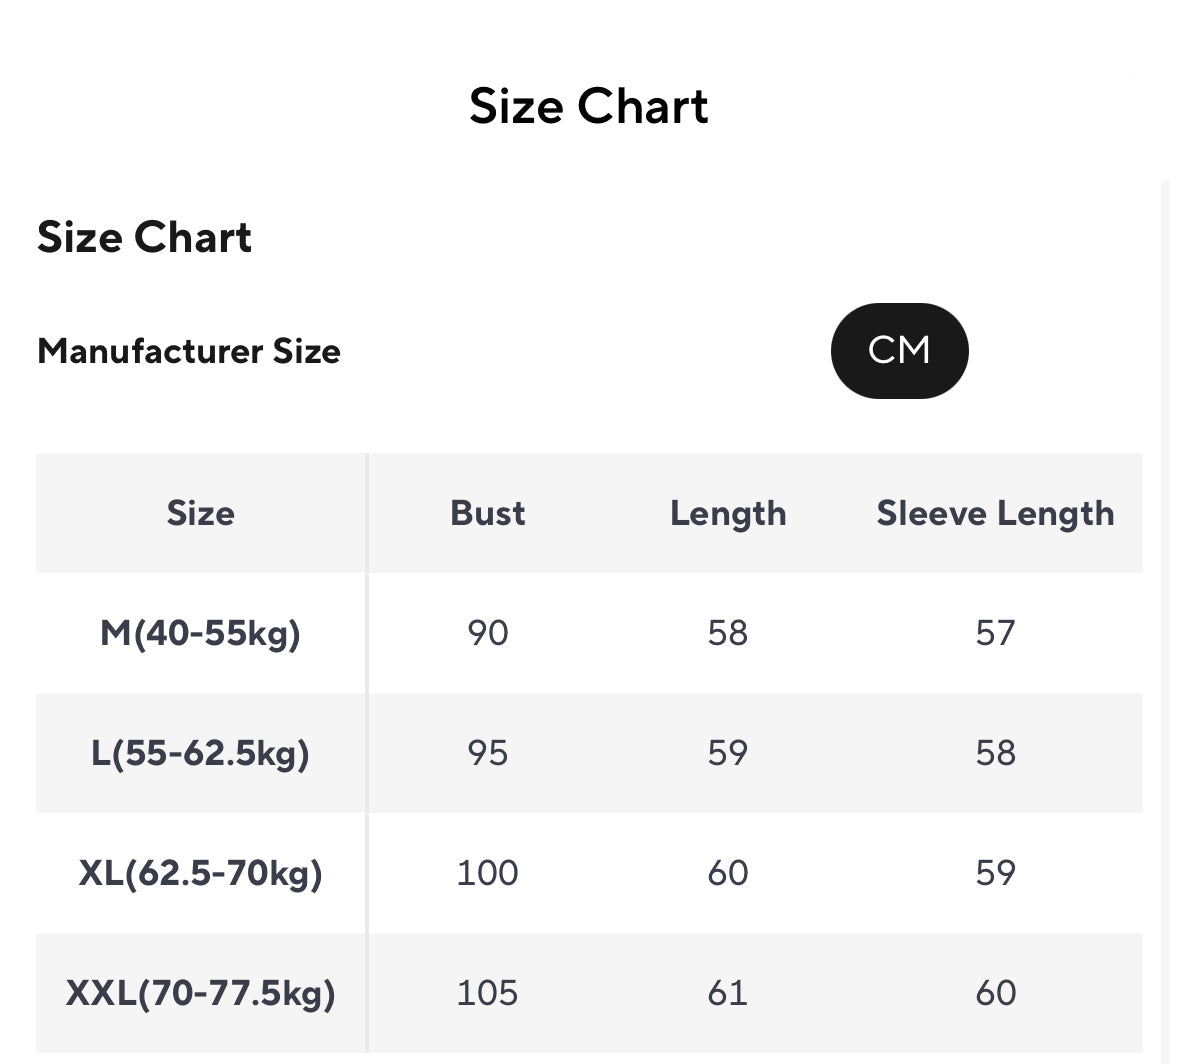Click the vertical scrollbar on right edge
1179x1064 pixels.
pos(1165,620)
